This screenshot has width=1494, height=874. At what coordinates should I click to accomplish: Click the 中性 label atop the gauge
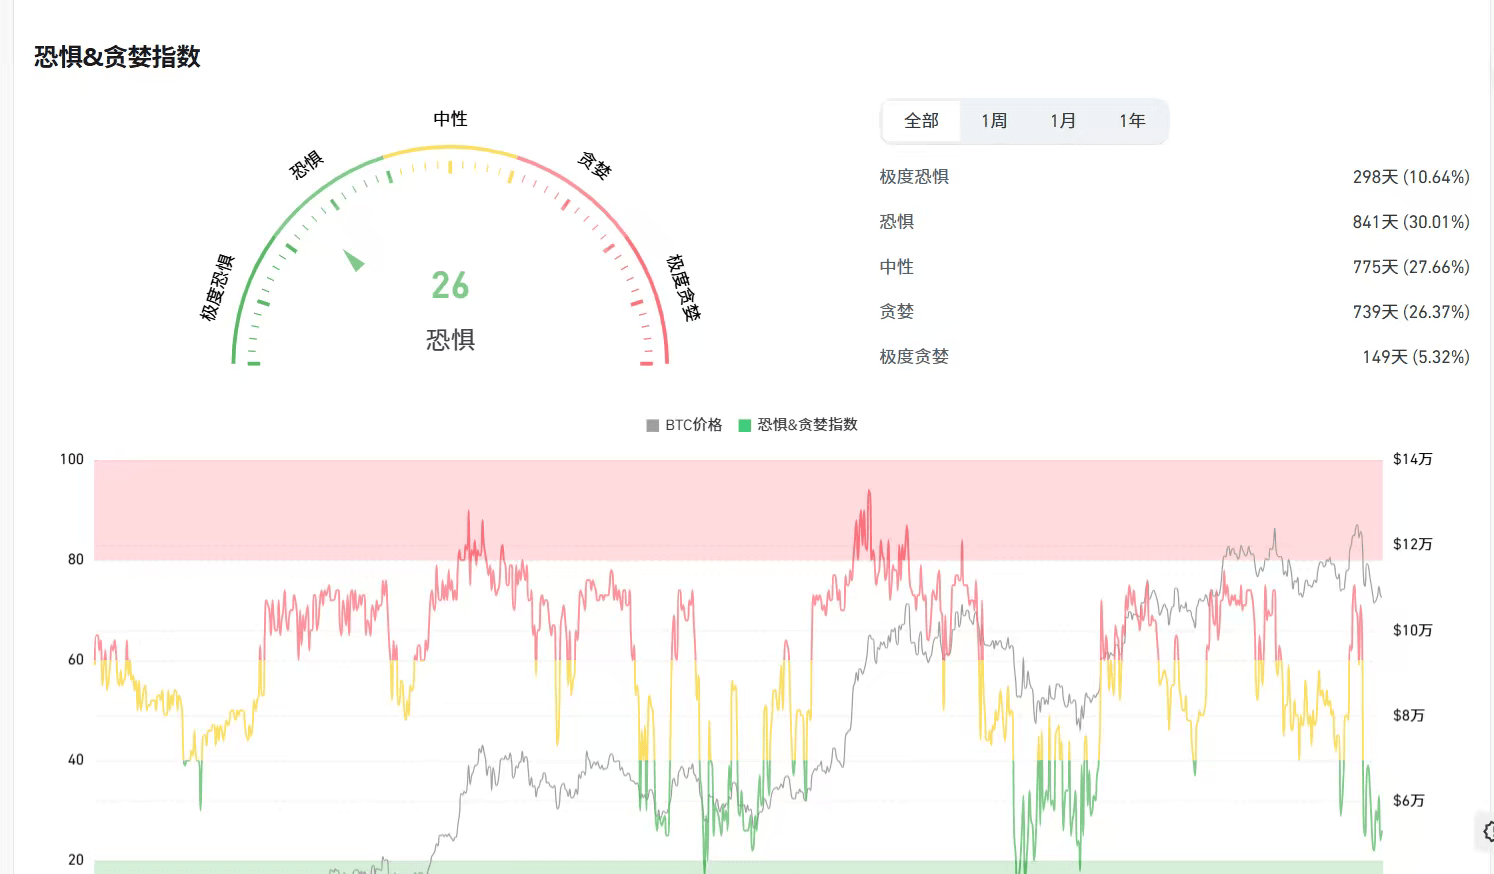click(x=450, y=119)
